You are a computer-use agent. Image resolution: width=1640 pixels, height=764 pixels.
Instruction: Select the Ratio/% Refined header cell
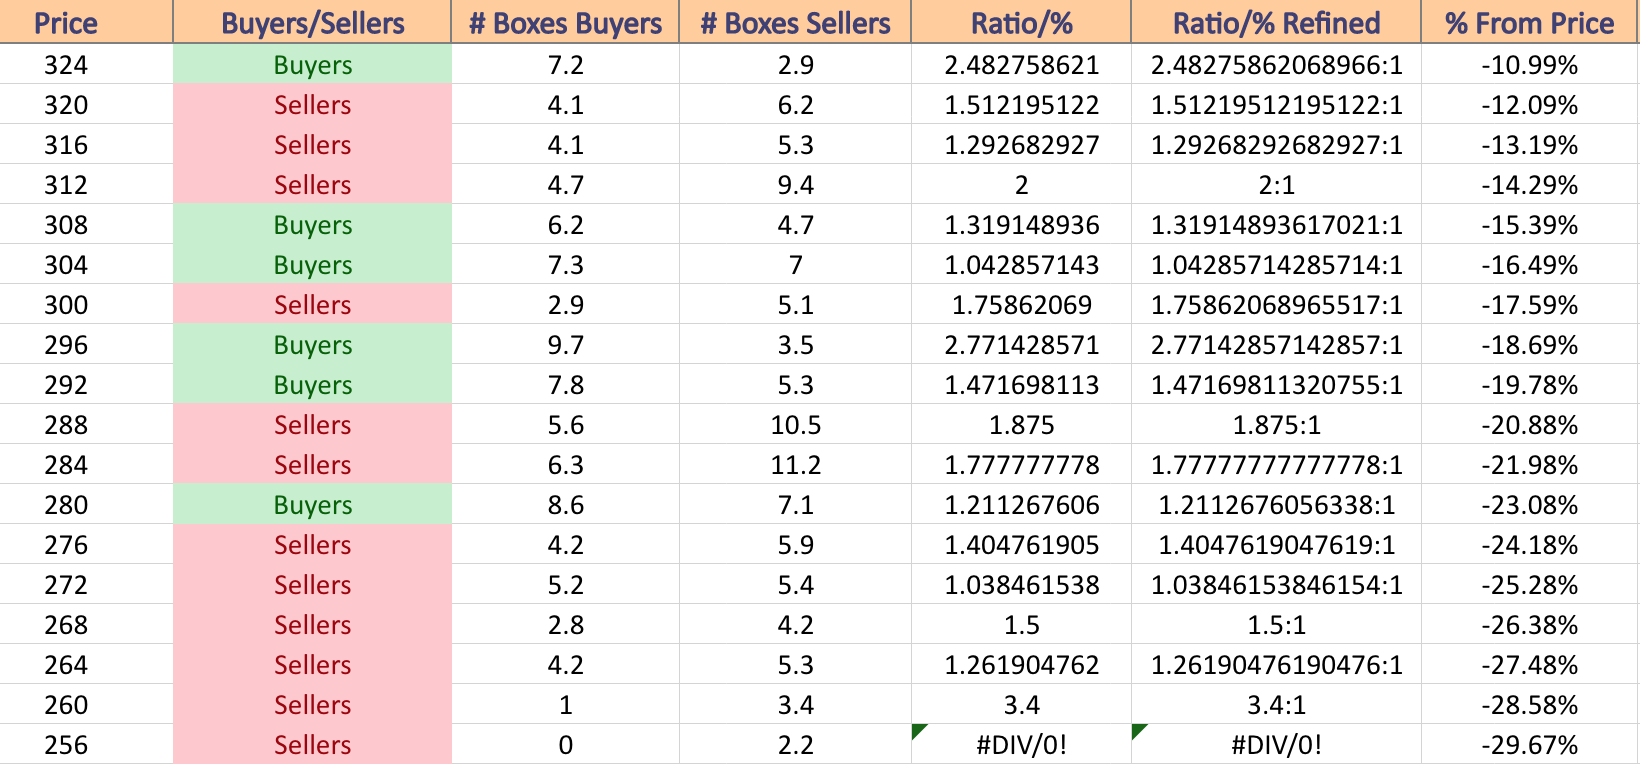[1276, 22]
